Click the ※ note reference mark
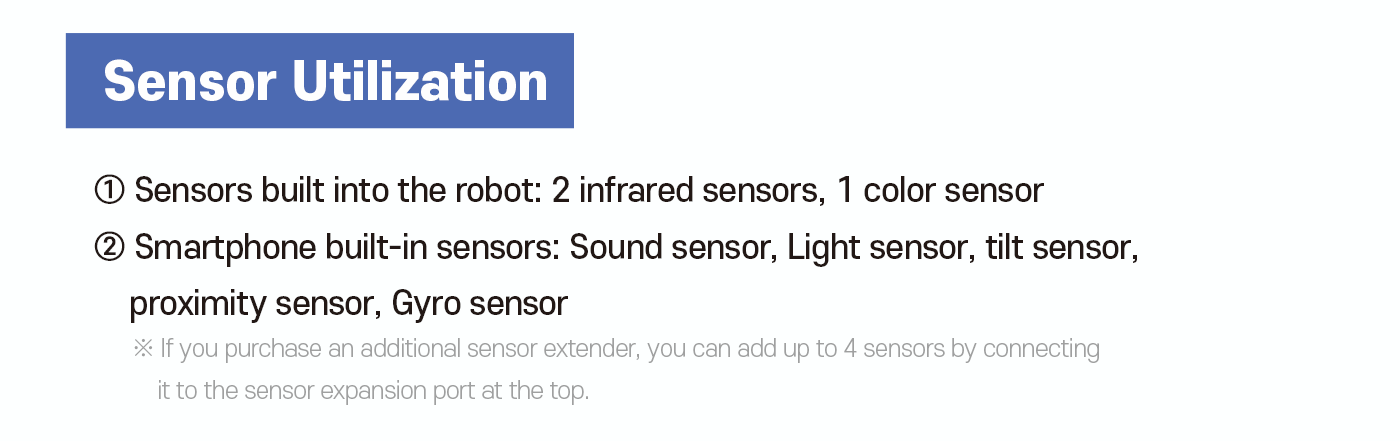Image resolution: width=1400 pixels, height=441 pixels. [142, 349]
